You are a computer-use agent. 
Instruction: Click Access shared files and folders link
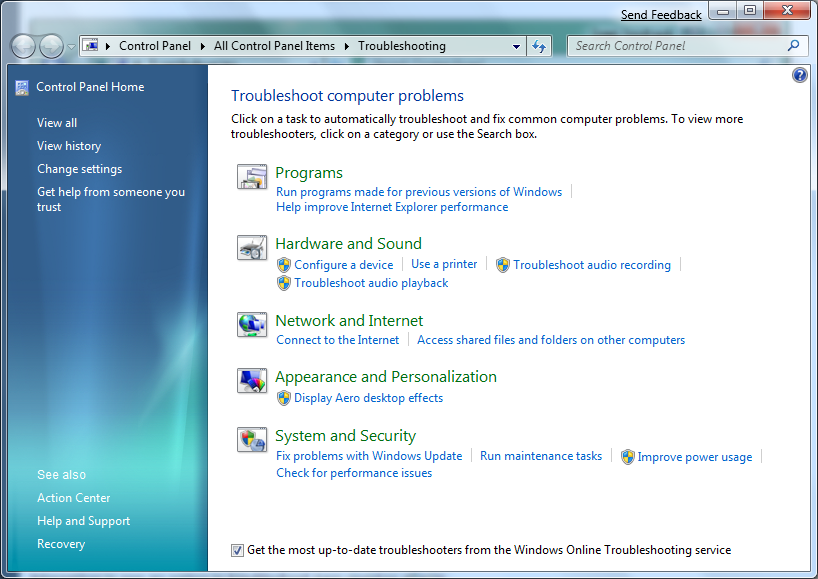[x=551, y=340]
